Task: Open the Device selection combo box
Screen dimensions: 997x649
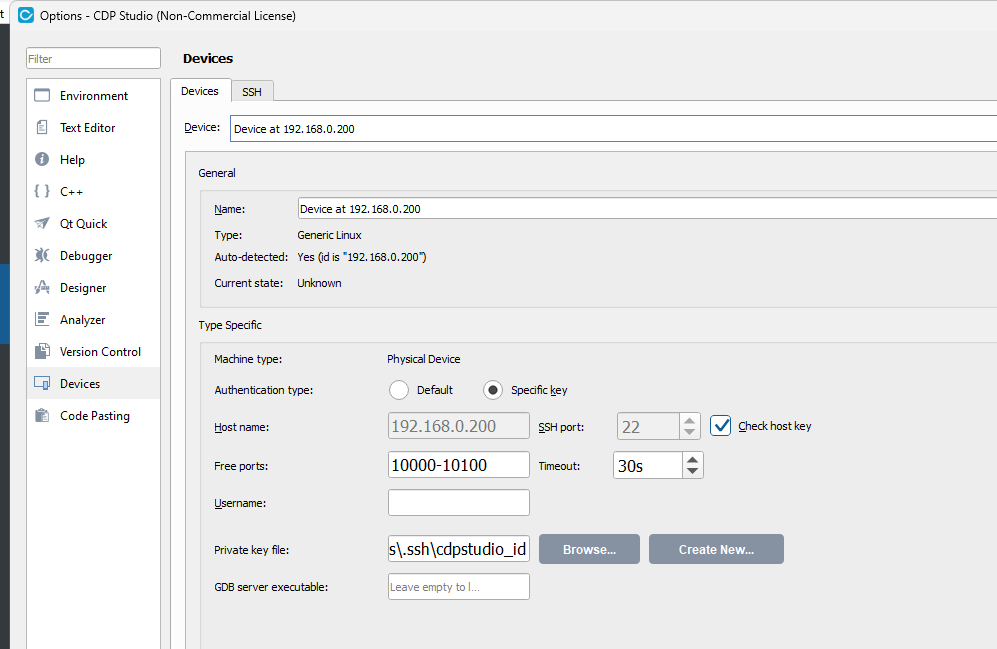Action: click(613, 128)
